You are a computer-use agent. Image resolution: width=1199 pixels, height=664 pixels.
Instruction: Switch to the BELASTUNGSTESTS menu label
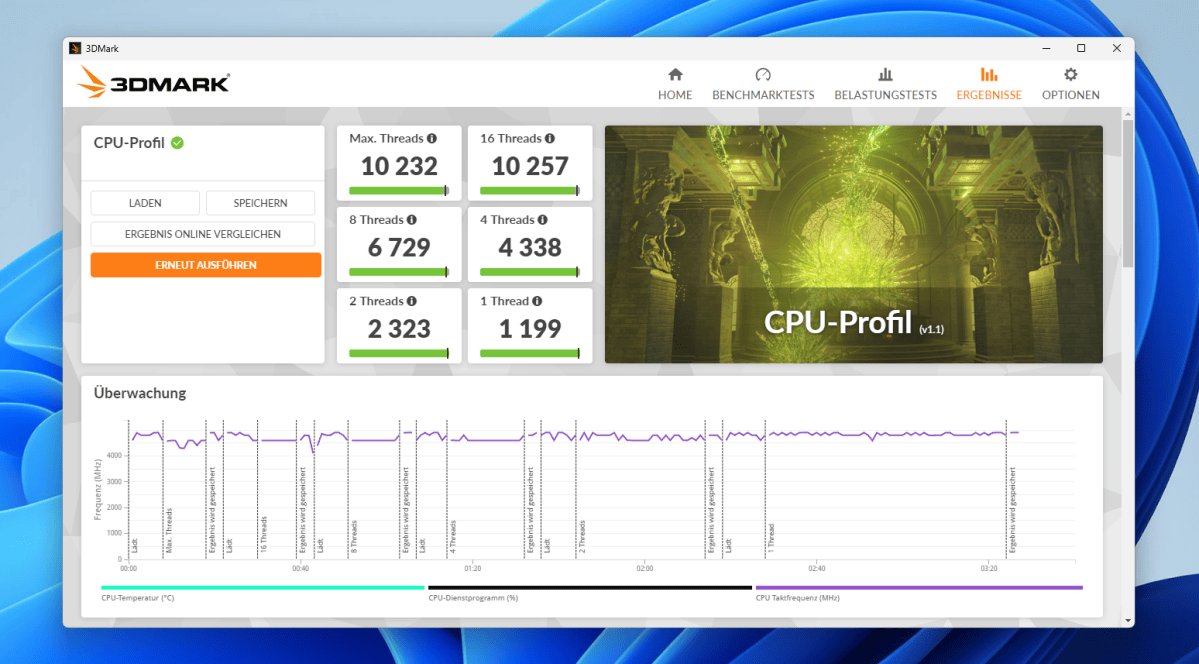pos(885,95)
